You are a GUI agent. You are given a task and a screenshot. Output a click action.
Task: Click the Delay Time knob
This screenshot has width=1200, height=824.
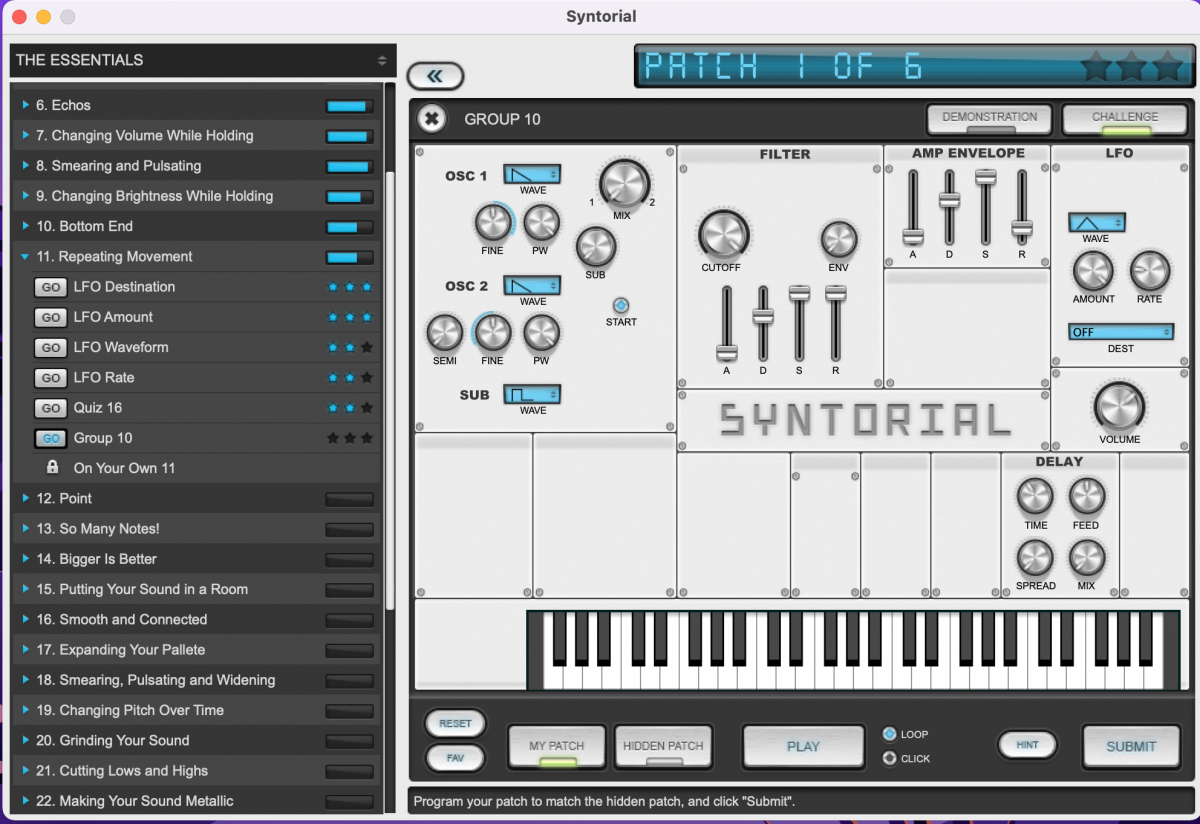(1035, 497)
